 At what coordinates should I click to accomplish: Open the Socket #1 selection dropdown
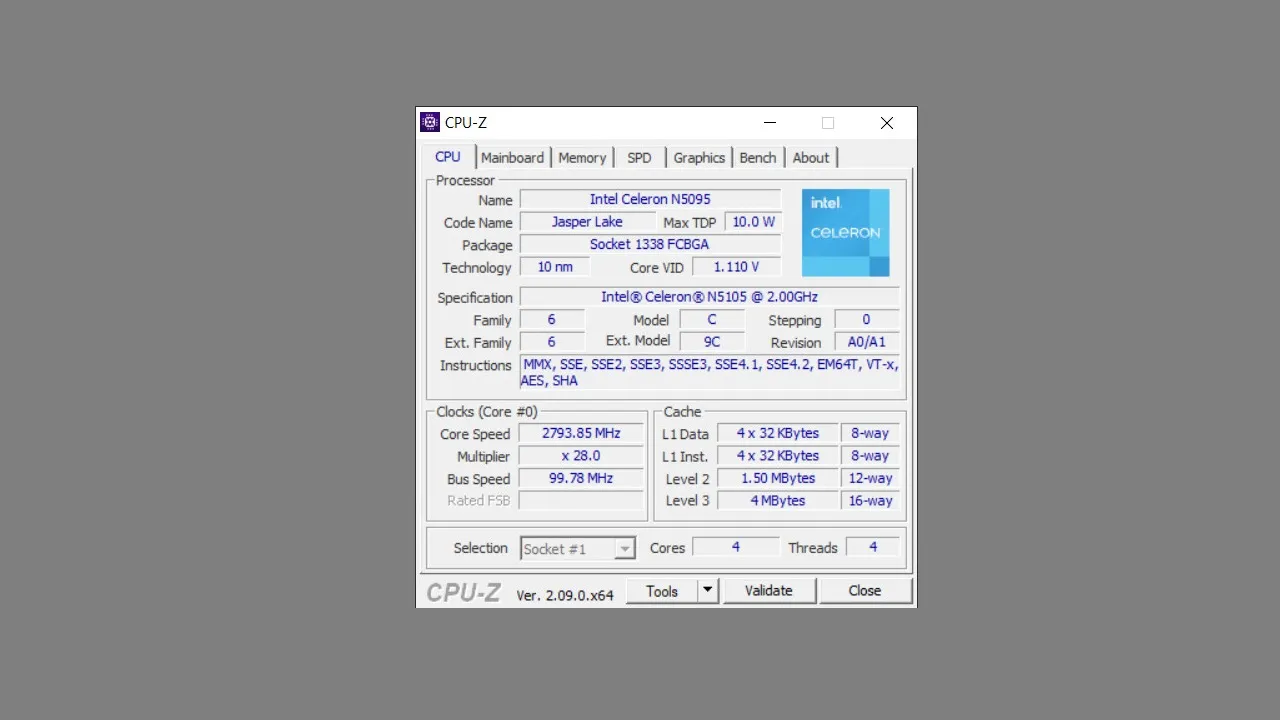pos(625,548)
